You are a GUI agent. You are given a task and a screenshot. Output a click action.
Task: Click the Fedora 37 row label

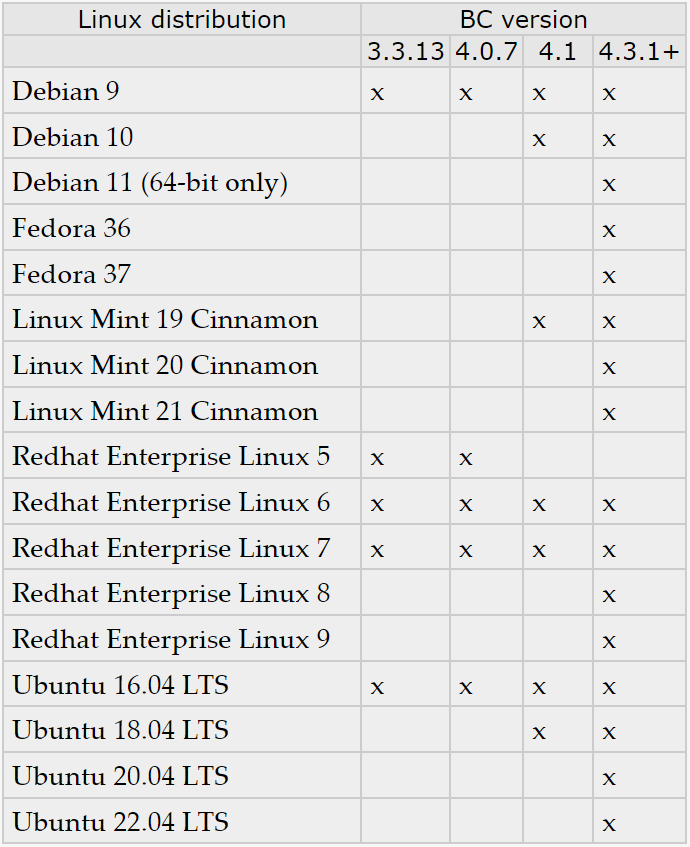[x=71, y=274]
